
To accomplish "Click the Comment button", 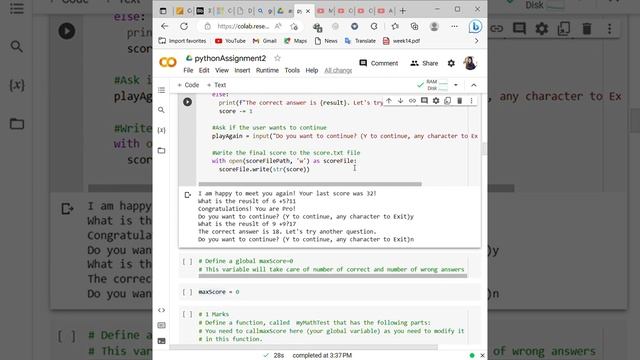I will pyautogui.click(x=378, y=63).
